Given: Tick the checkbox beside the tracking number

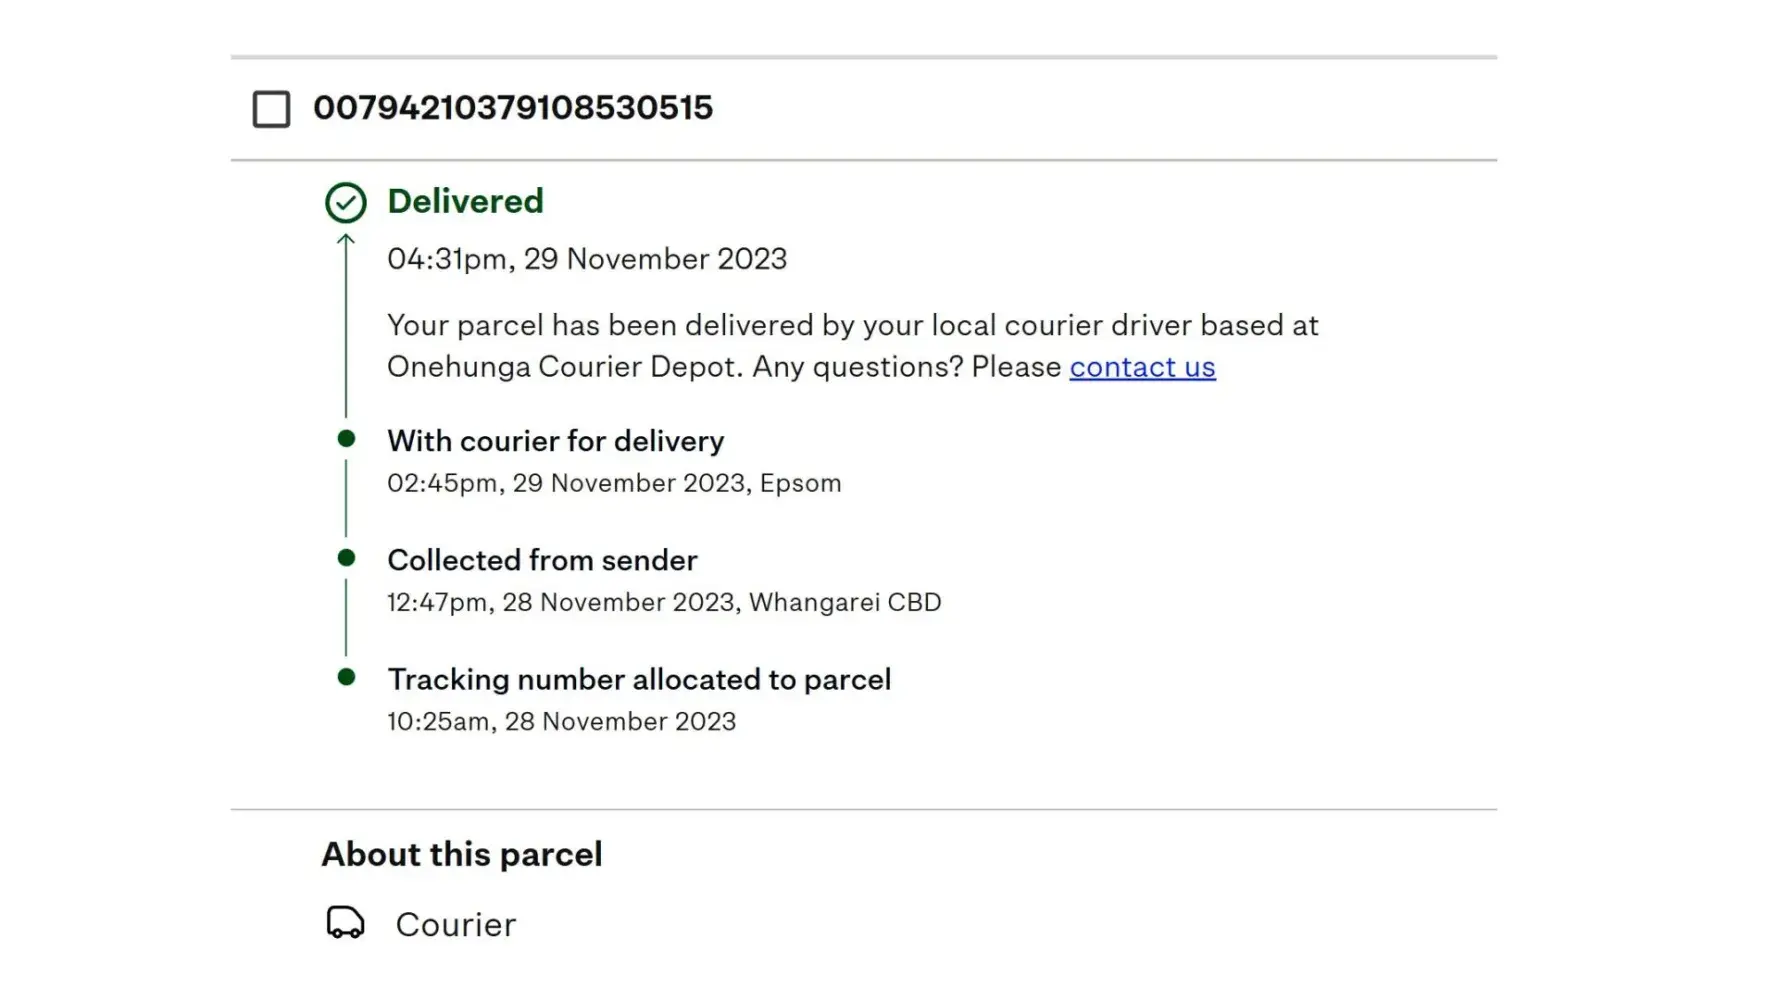Looking at the screenshot, I should (x=271, y=109).
